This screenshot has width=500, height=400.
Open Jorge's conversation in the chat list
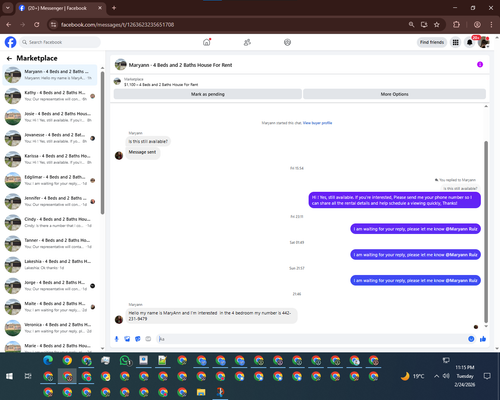pos(50,286)
